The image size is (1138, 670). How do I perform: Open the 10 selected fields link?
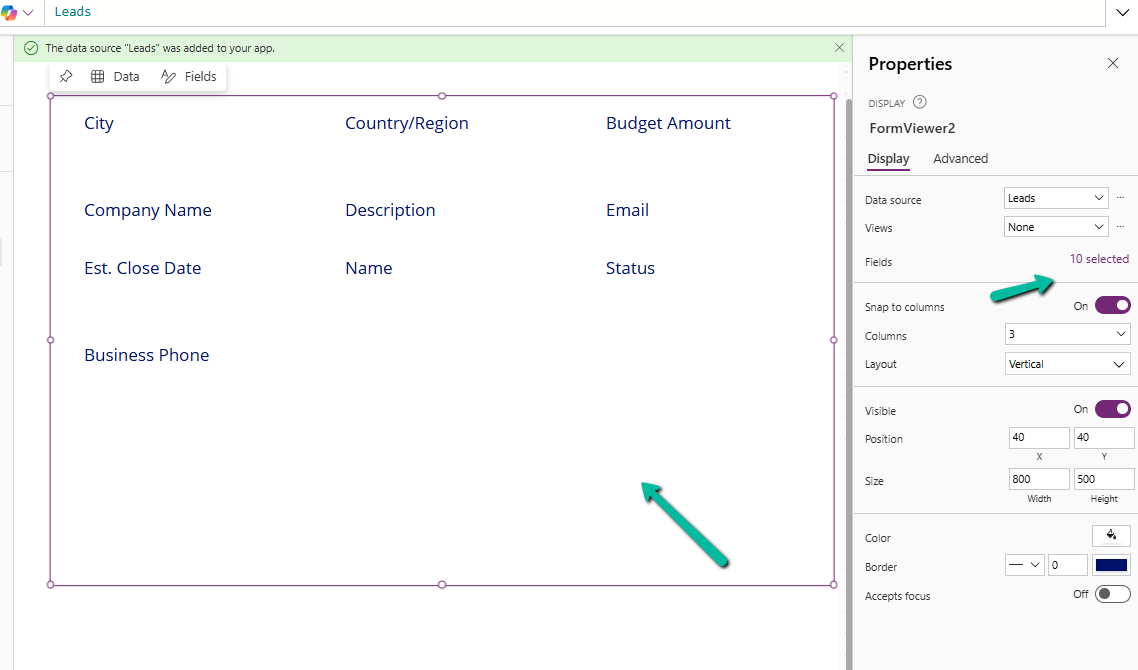pyautogui.click(x=1099, y=258)
